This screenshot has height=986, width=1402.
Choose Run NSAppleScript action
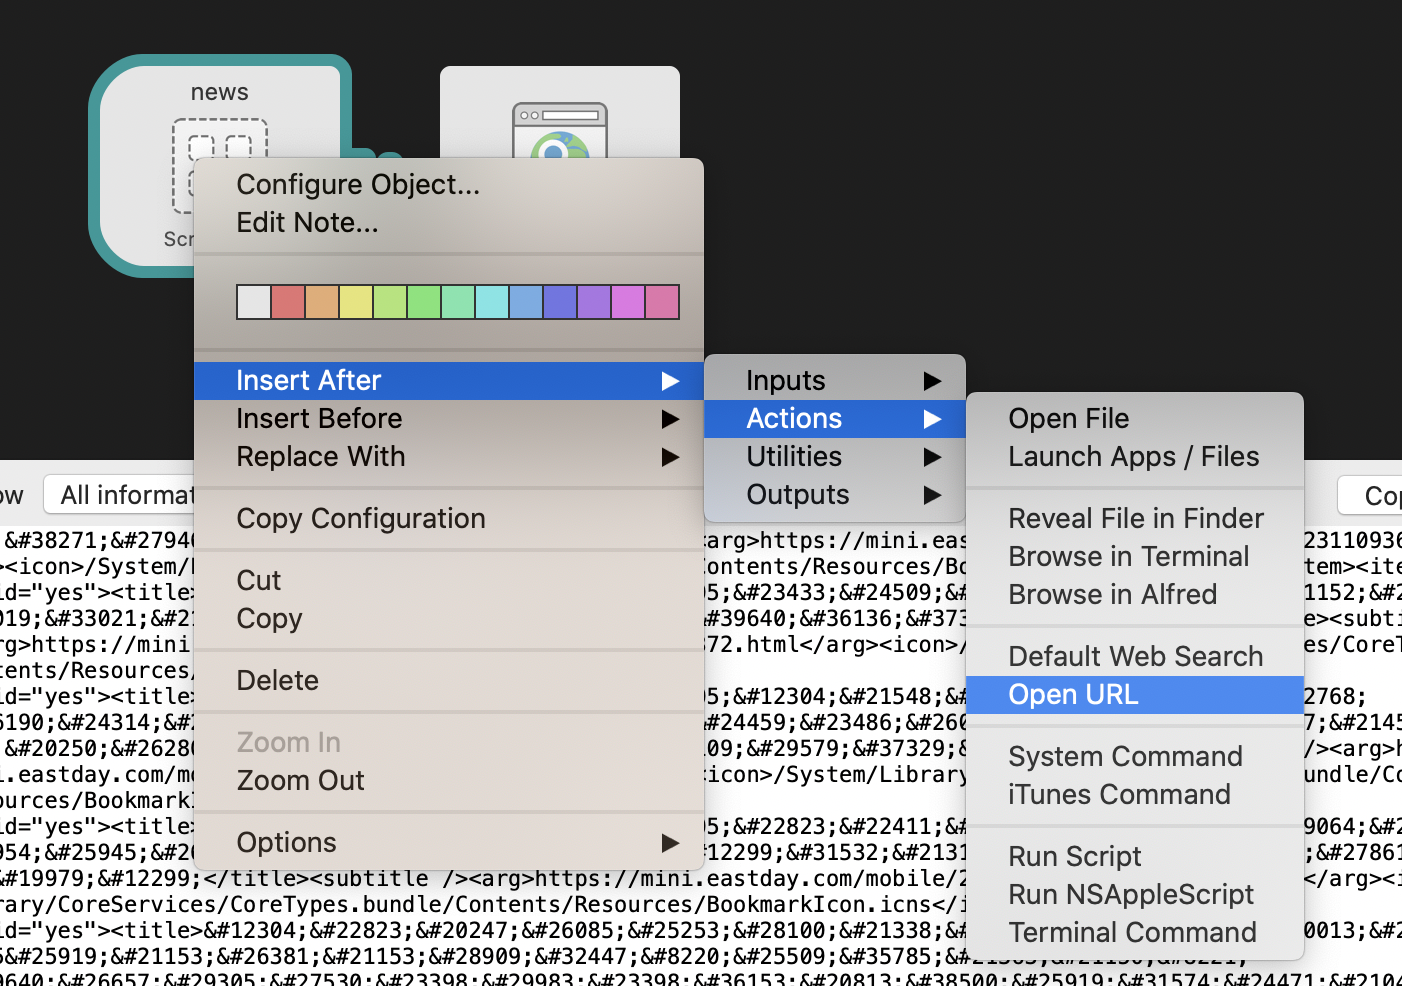[x=1135, y=895]
